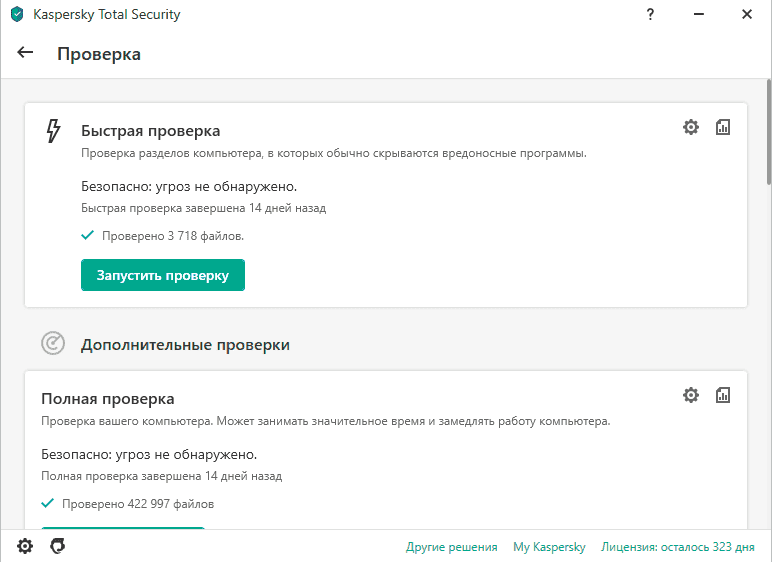Image resolution: width=772 pixels, height=562 pixels.
Task: Open the My Kaspersky link
Action: coord(549,547)
